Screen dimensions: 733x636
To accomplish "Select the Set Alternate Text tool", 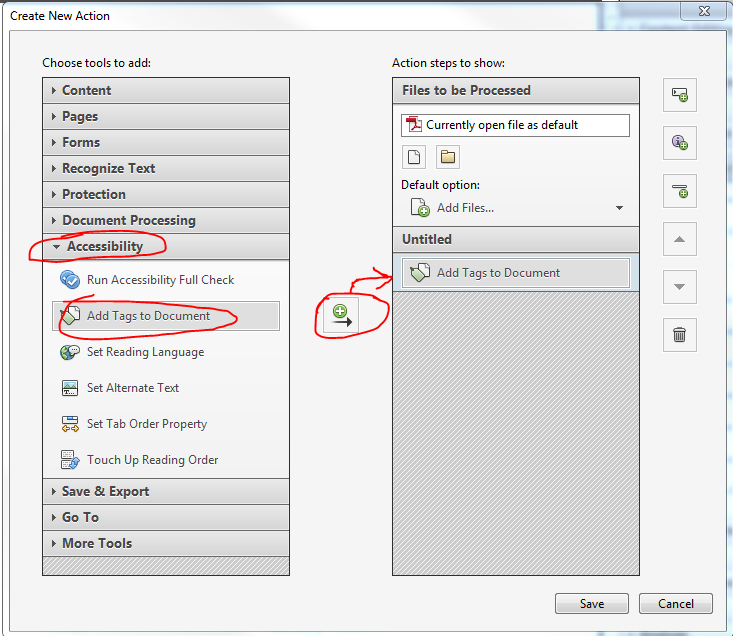I will [132, 388].
